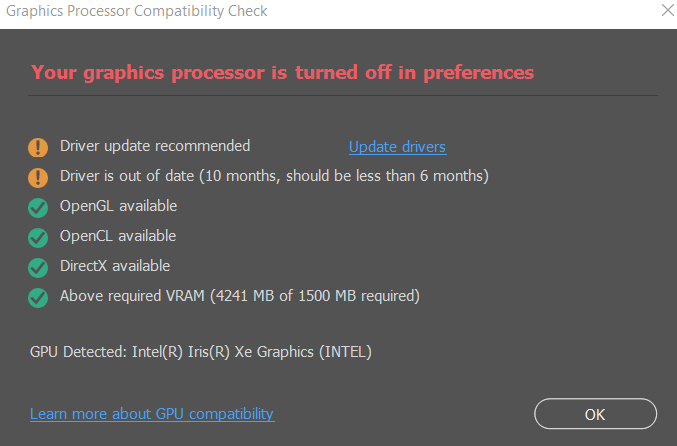
Task: Click the OpenGL available label
Action: [118, 206]
